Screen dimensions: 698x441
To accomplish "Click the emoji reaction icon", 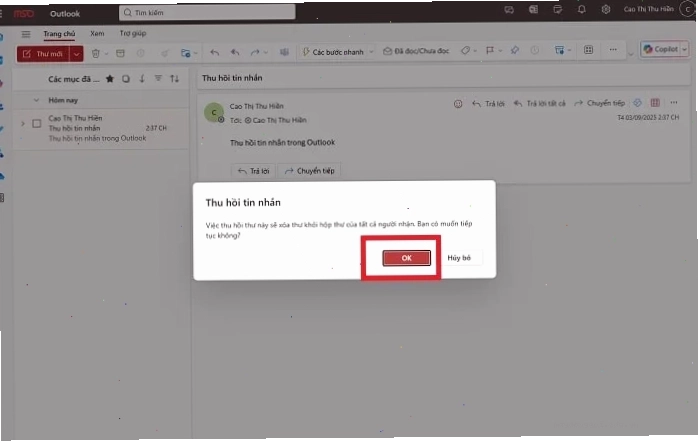I will 458,104.
